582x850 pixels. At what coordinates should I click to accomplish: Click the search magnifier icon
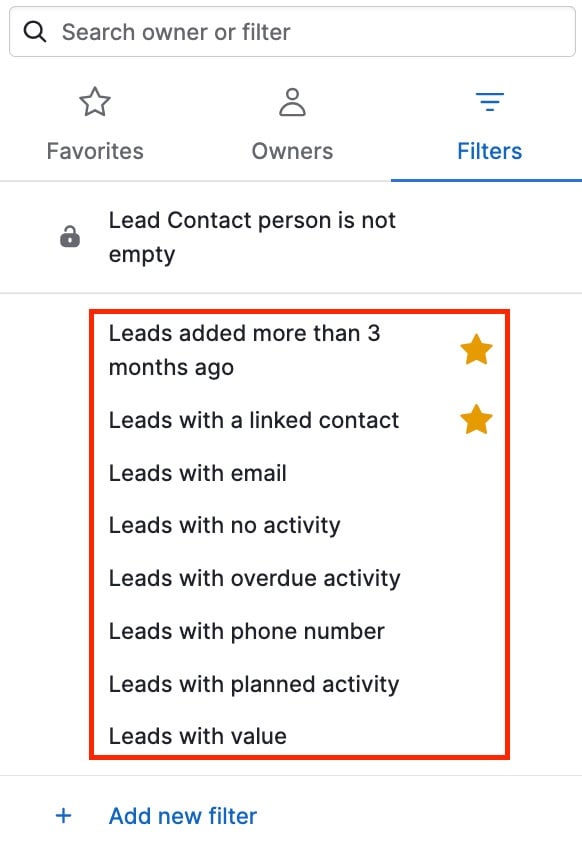(x=34, y=31)
